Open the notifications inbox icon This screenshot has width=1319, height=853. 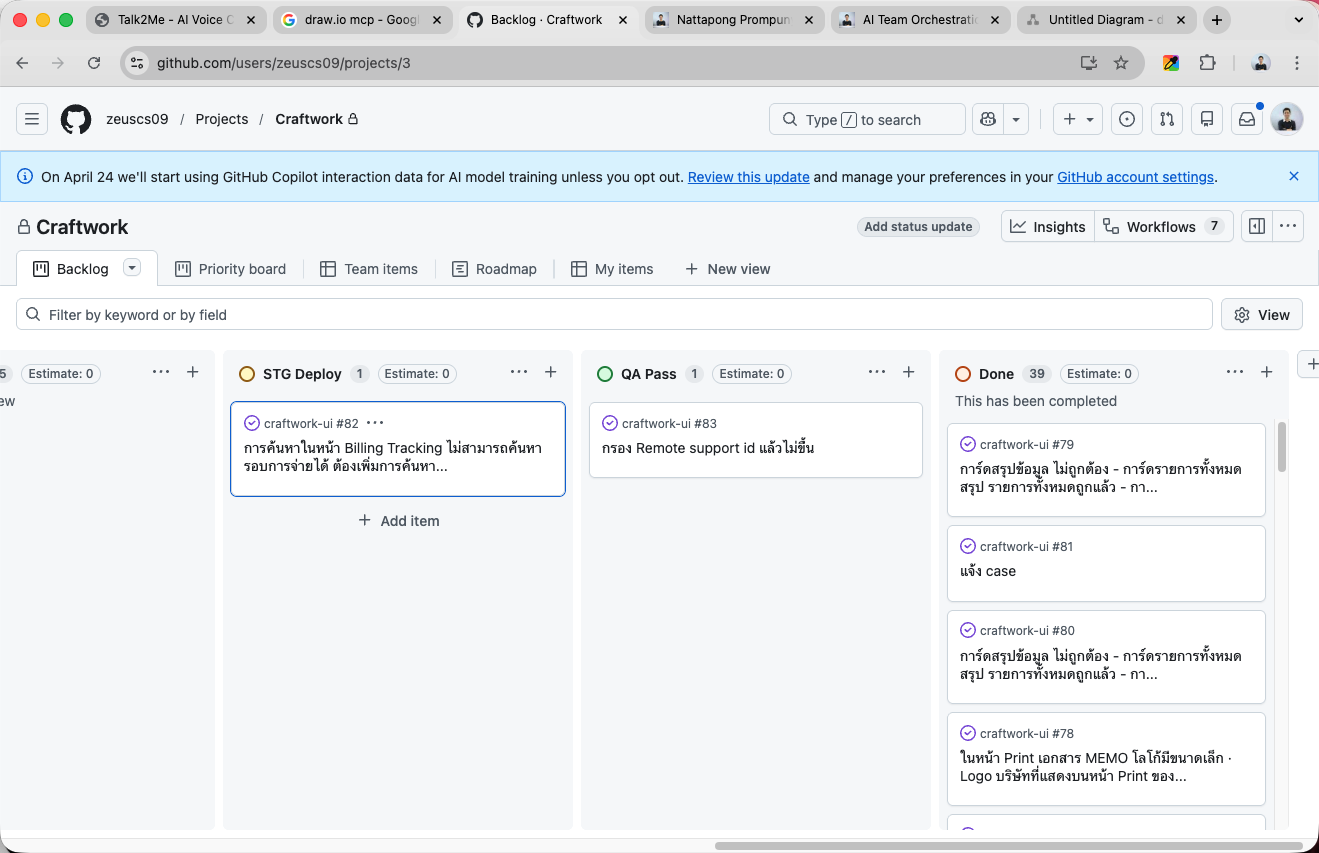point(1246,119)
